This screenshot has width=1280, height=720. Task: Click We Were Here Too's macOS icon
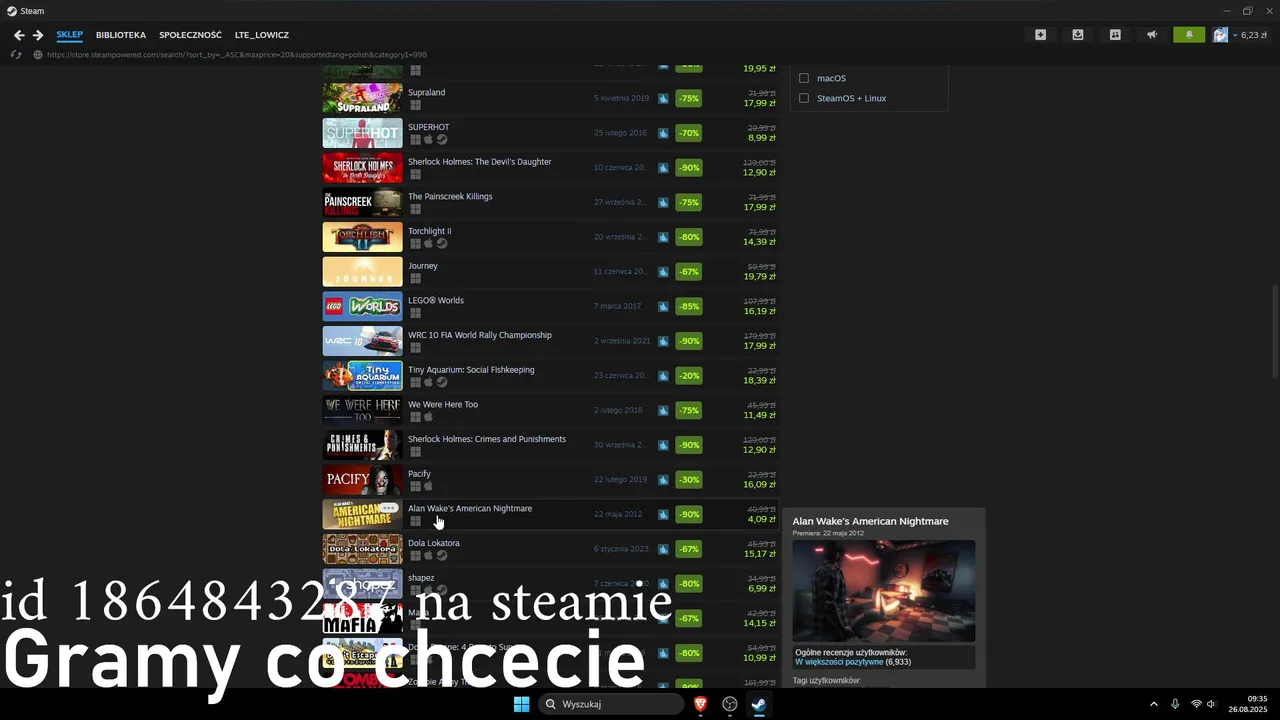point(428,417)
